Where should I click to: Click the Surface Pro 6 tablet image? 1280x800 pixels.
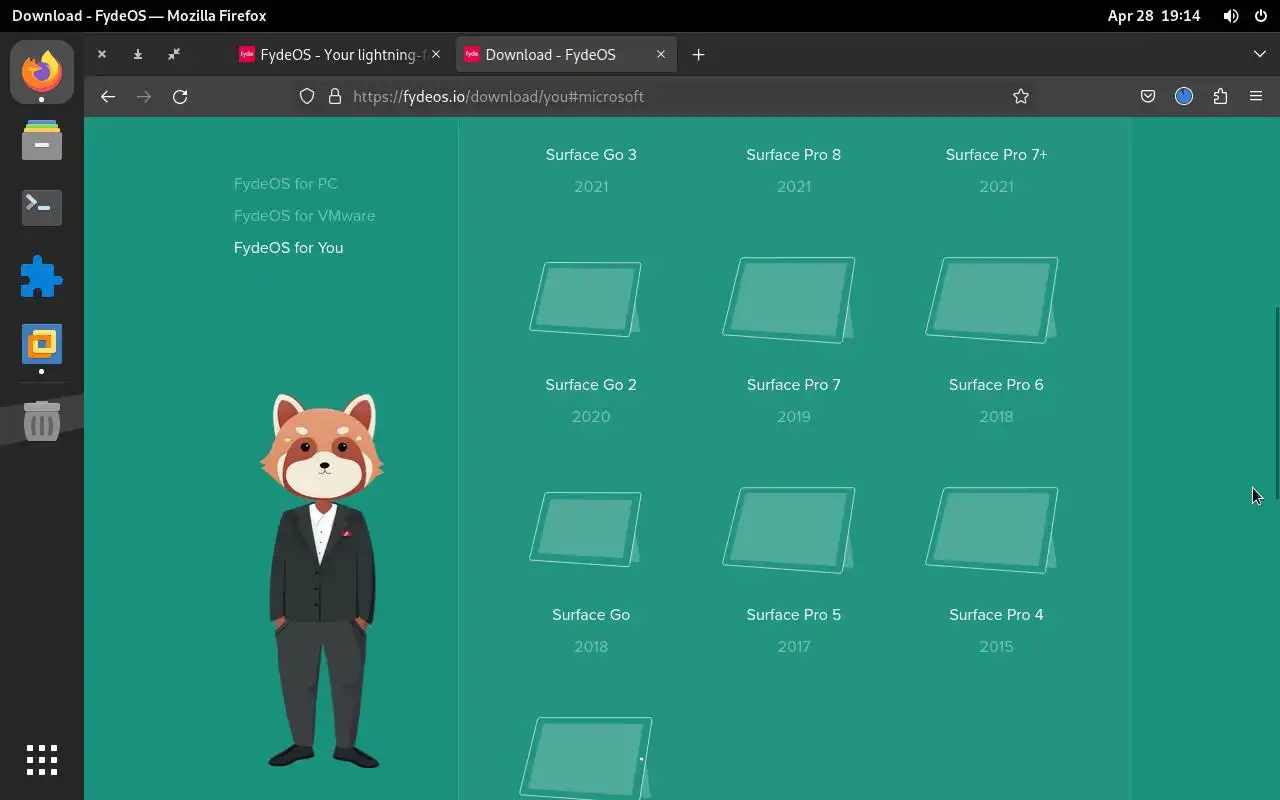(x=992, y=300)
